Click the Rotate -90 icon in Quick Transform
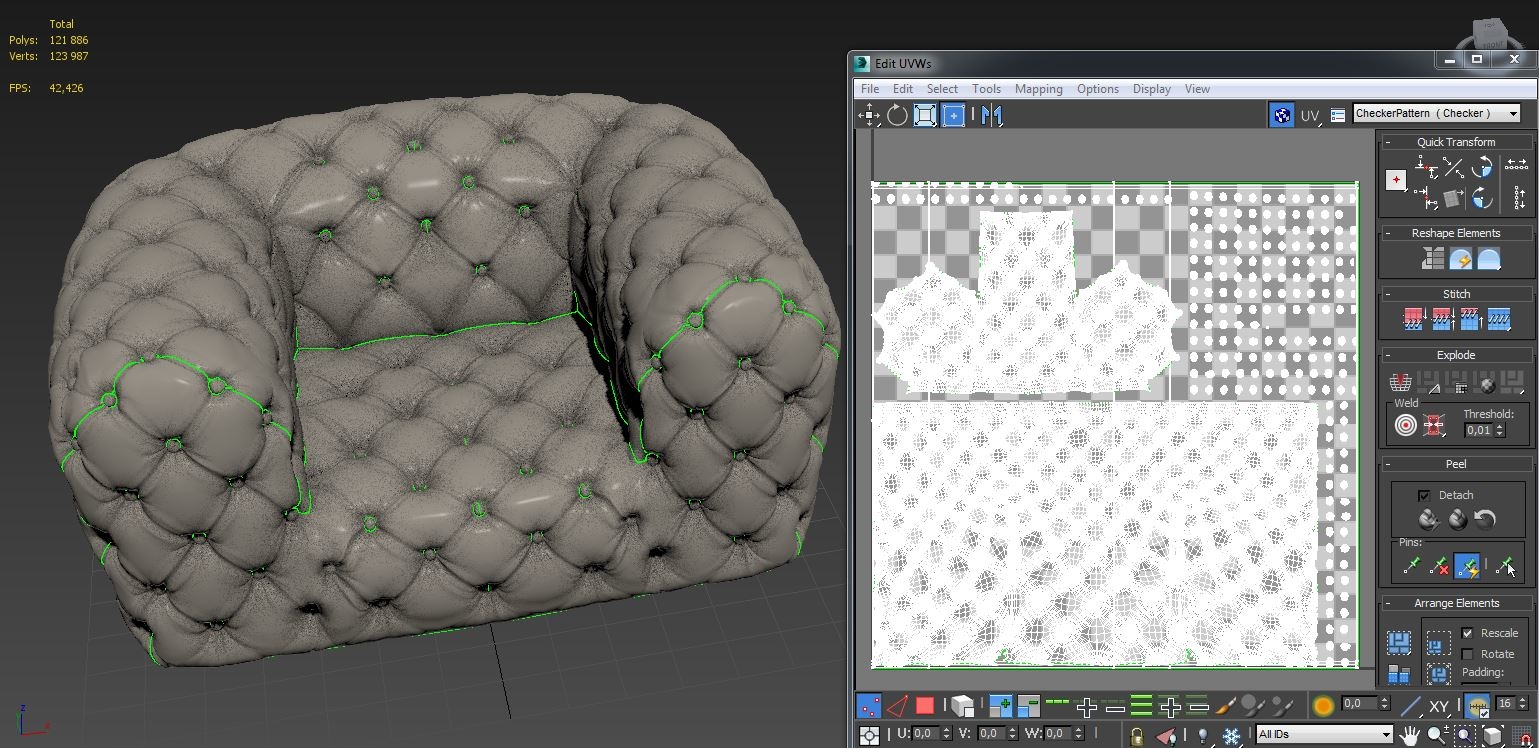Viewport: 1539px width, 748px height. click(1482, 198)
